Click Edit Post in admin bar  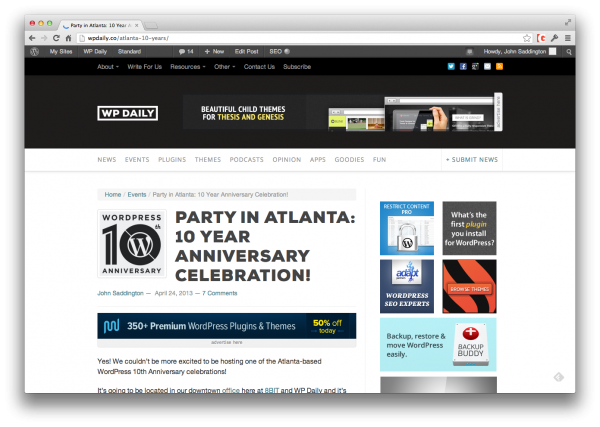coord(246,51)
